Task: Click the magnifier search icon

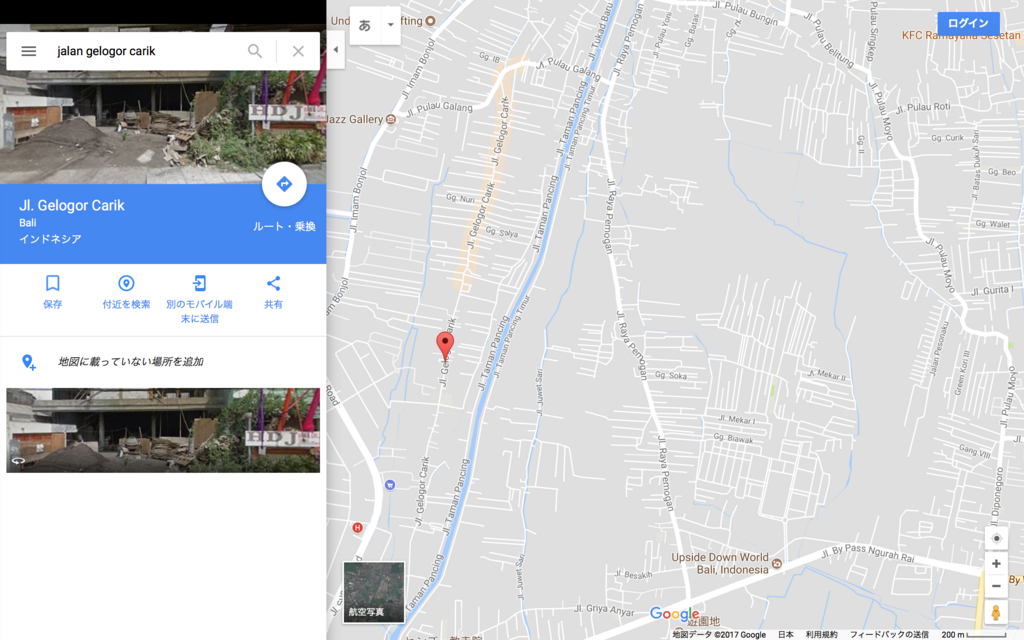Action: click(255, 51)
